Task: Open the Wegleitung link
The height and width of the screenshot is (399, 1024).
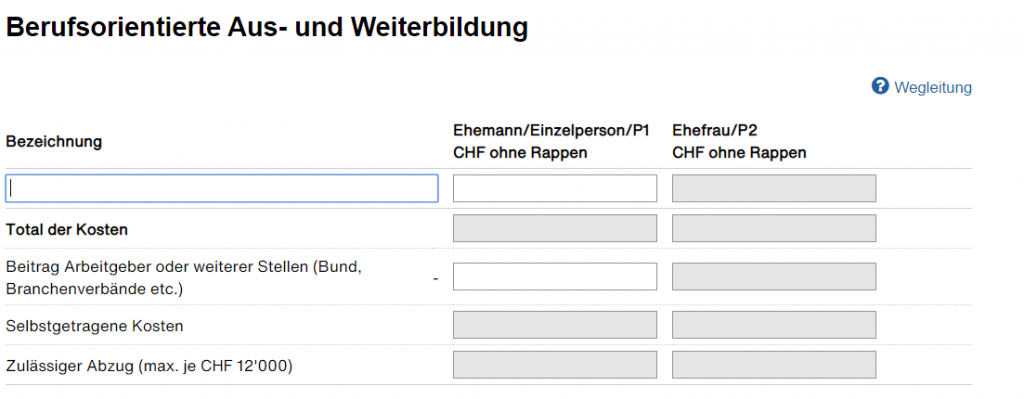Action: point(933,87)
